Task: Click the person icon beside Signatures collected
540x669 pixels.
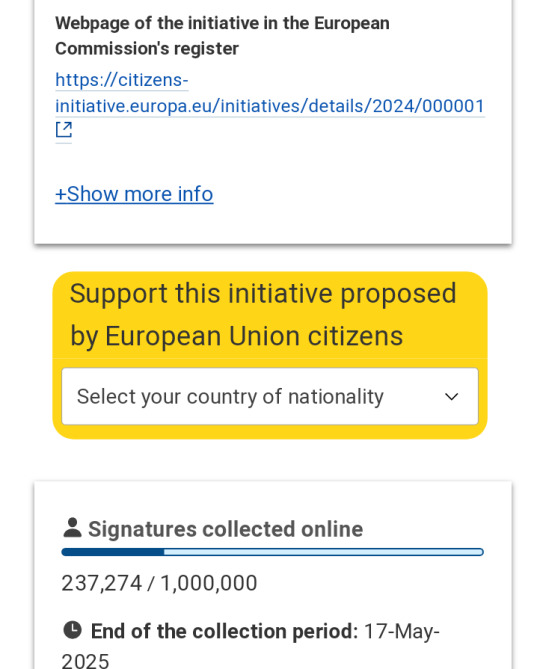Action: [x=72, y=528]
